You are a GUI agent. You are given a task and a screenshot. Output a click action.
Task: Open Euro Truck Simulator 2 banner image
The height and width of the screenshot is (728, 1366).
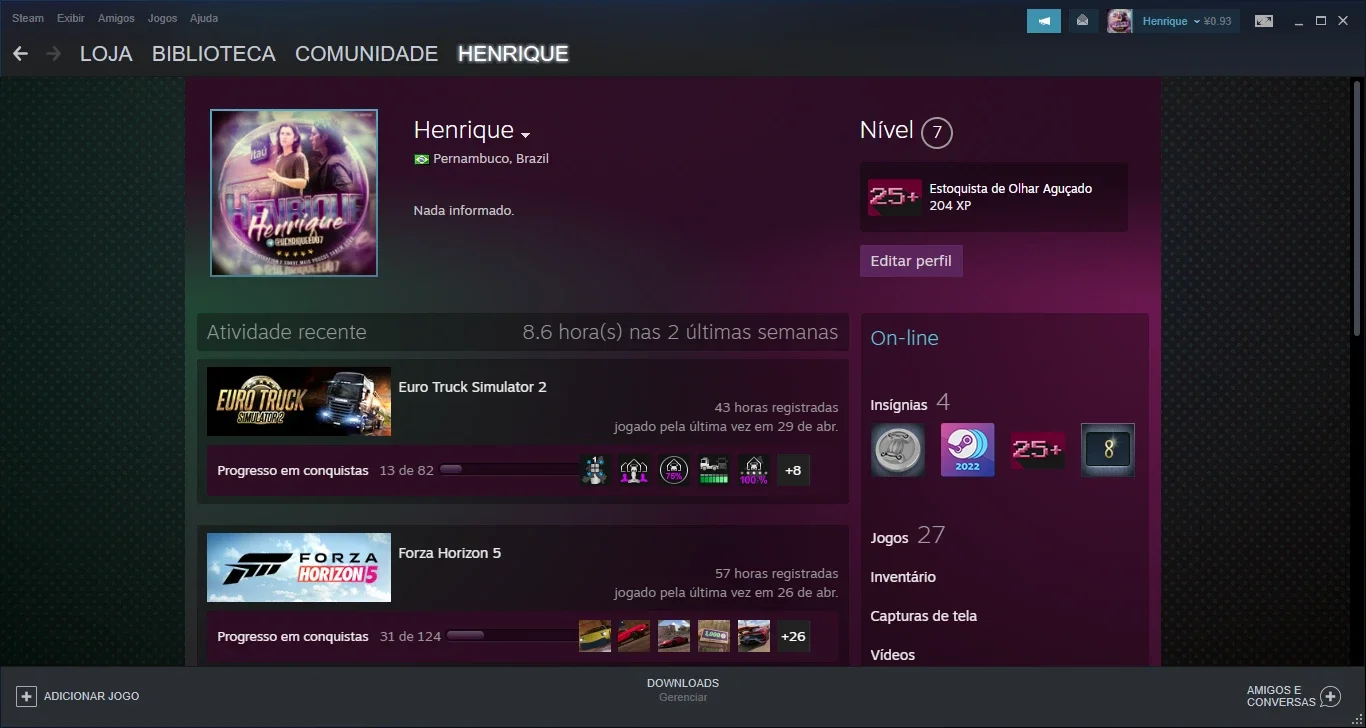click(x=299, y=401)
